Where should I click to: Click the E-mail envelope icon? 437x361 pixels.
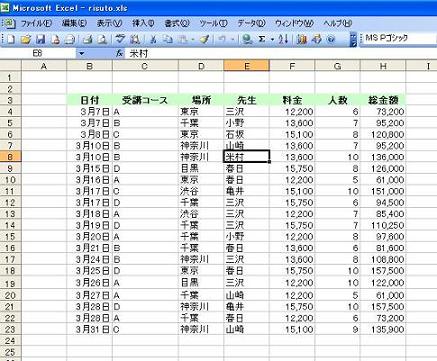point(70,39)
